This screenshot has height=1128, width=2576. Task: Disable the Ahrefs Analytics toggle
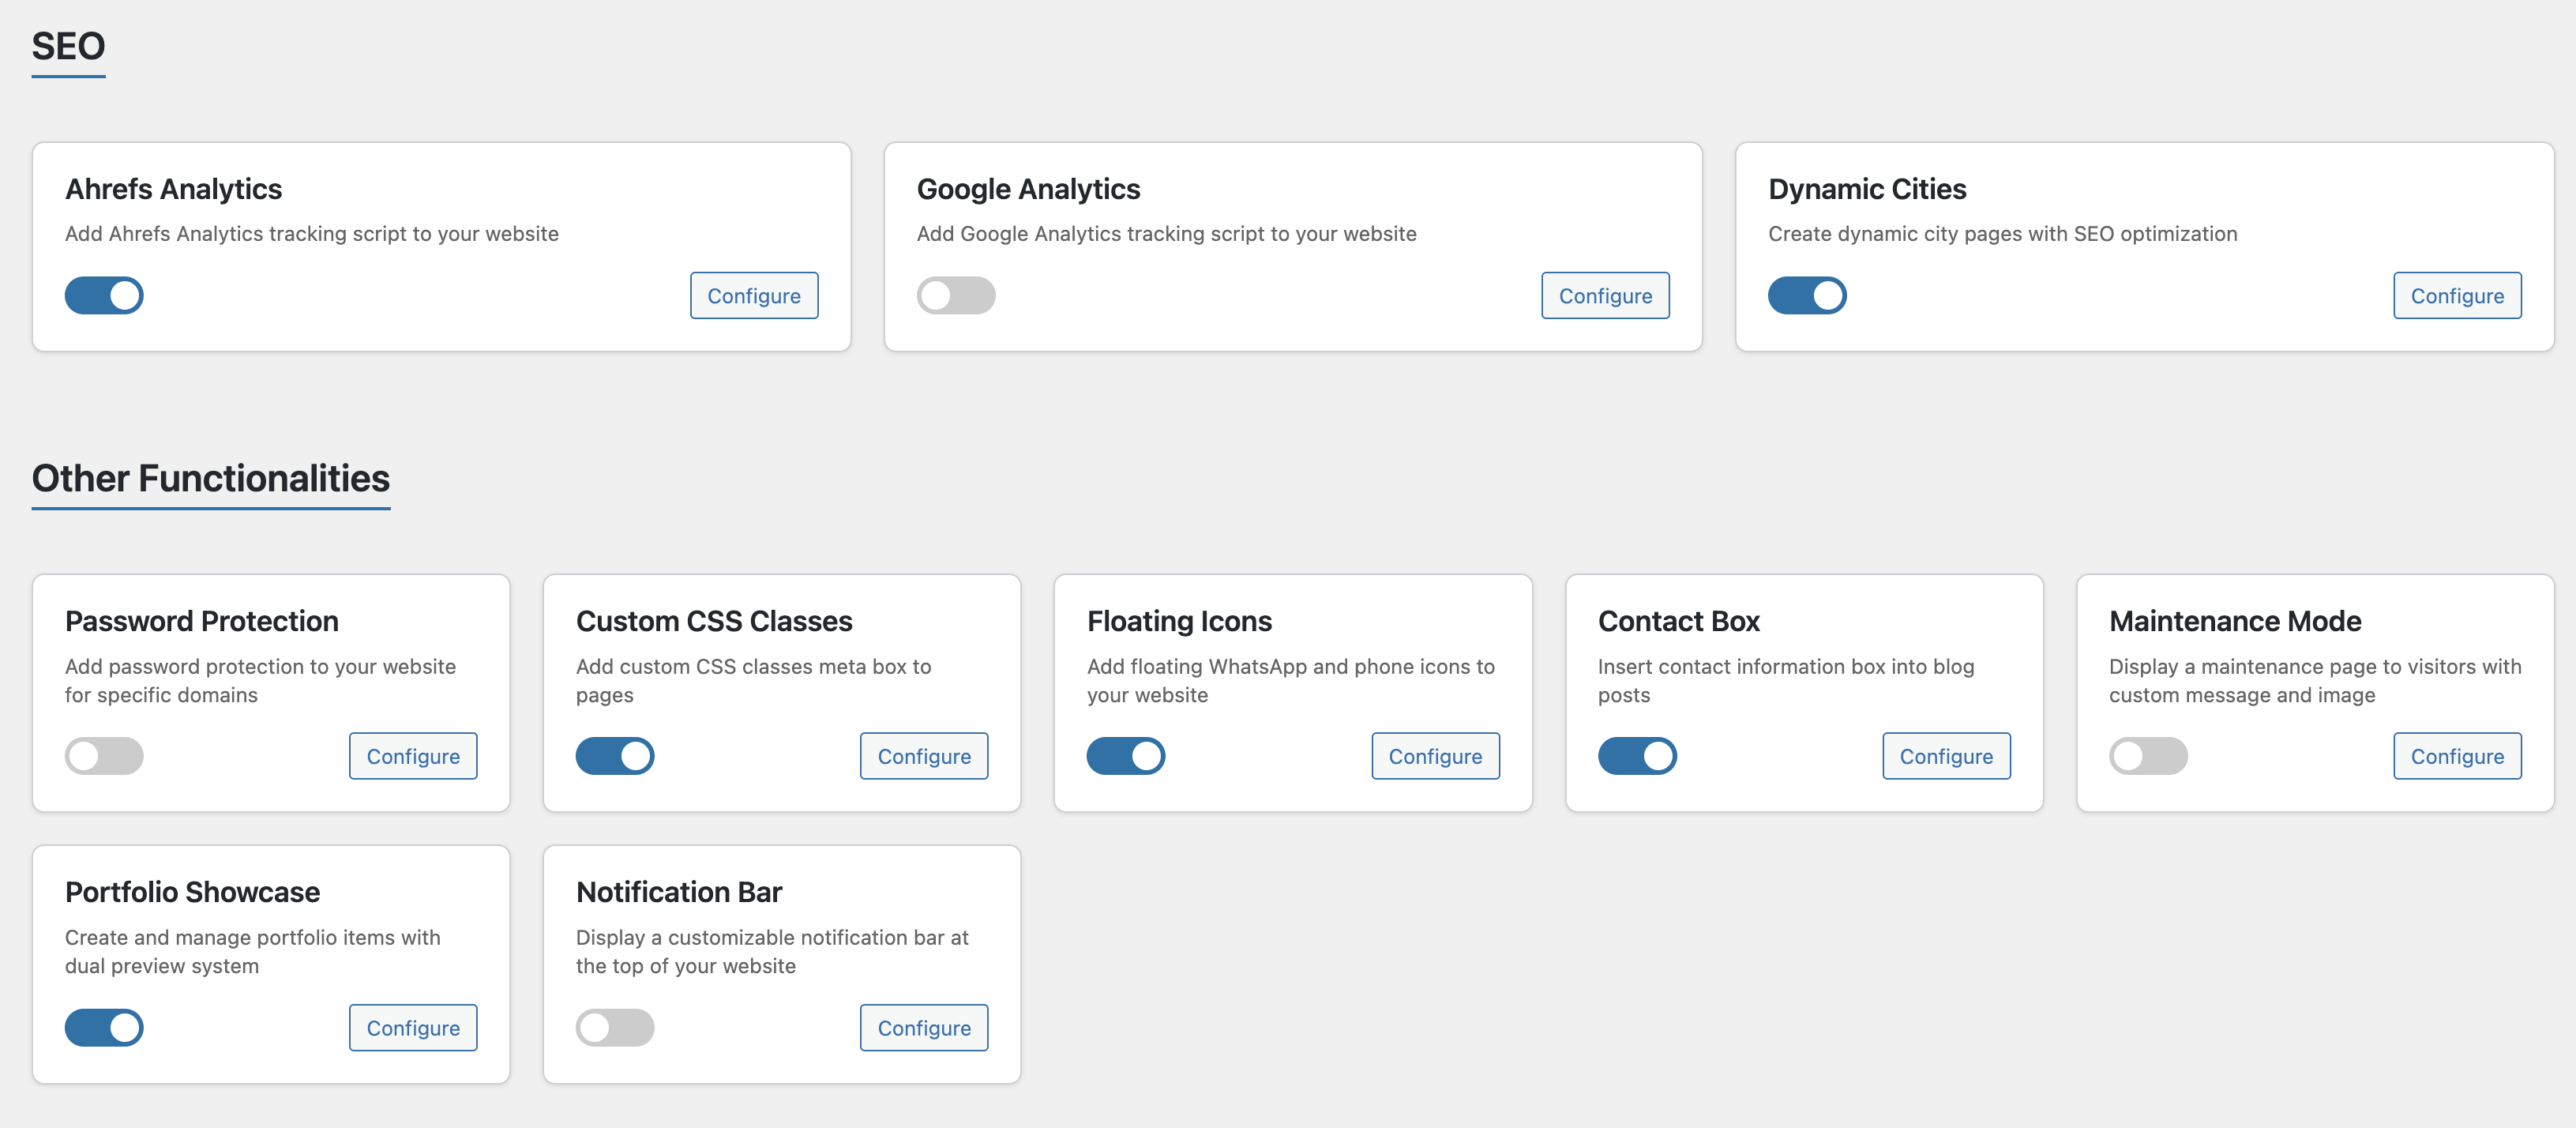(104, 296)
